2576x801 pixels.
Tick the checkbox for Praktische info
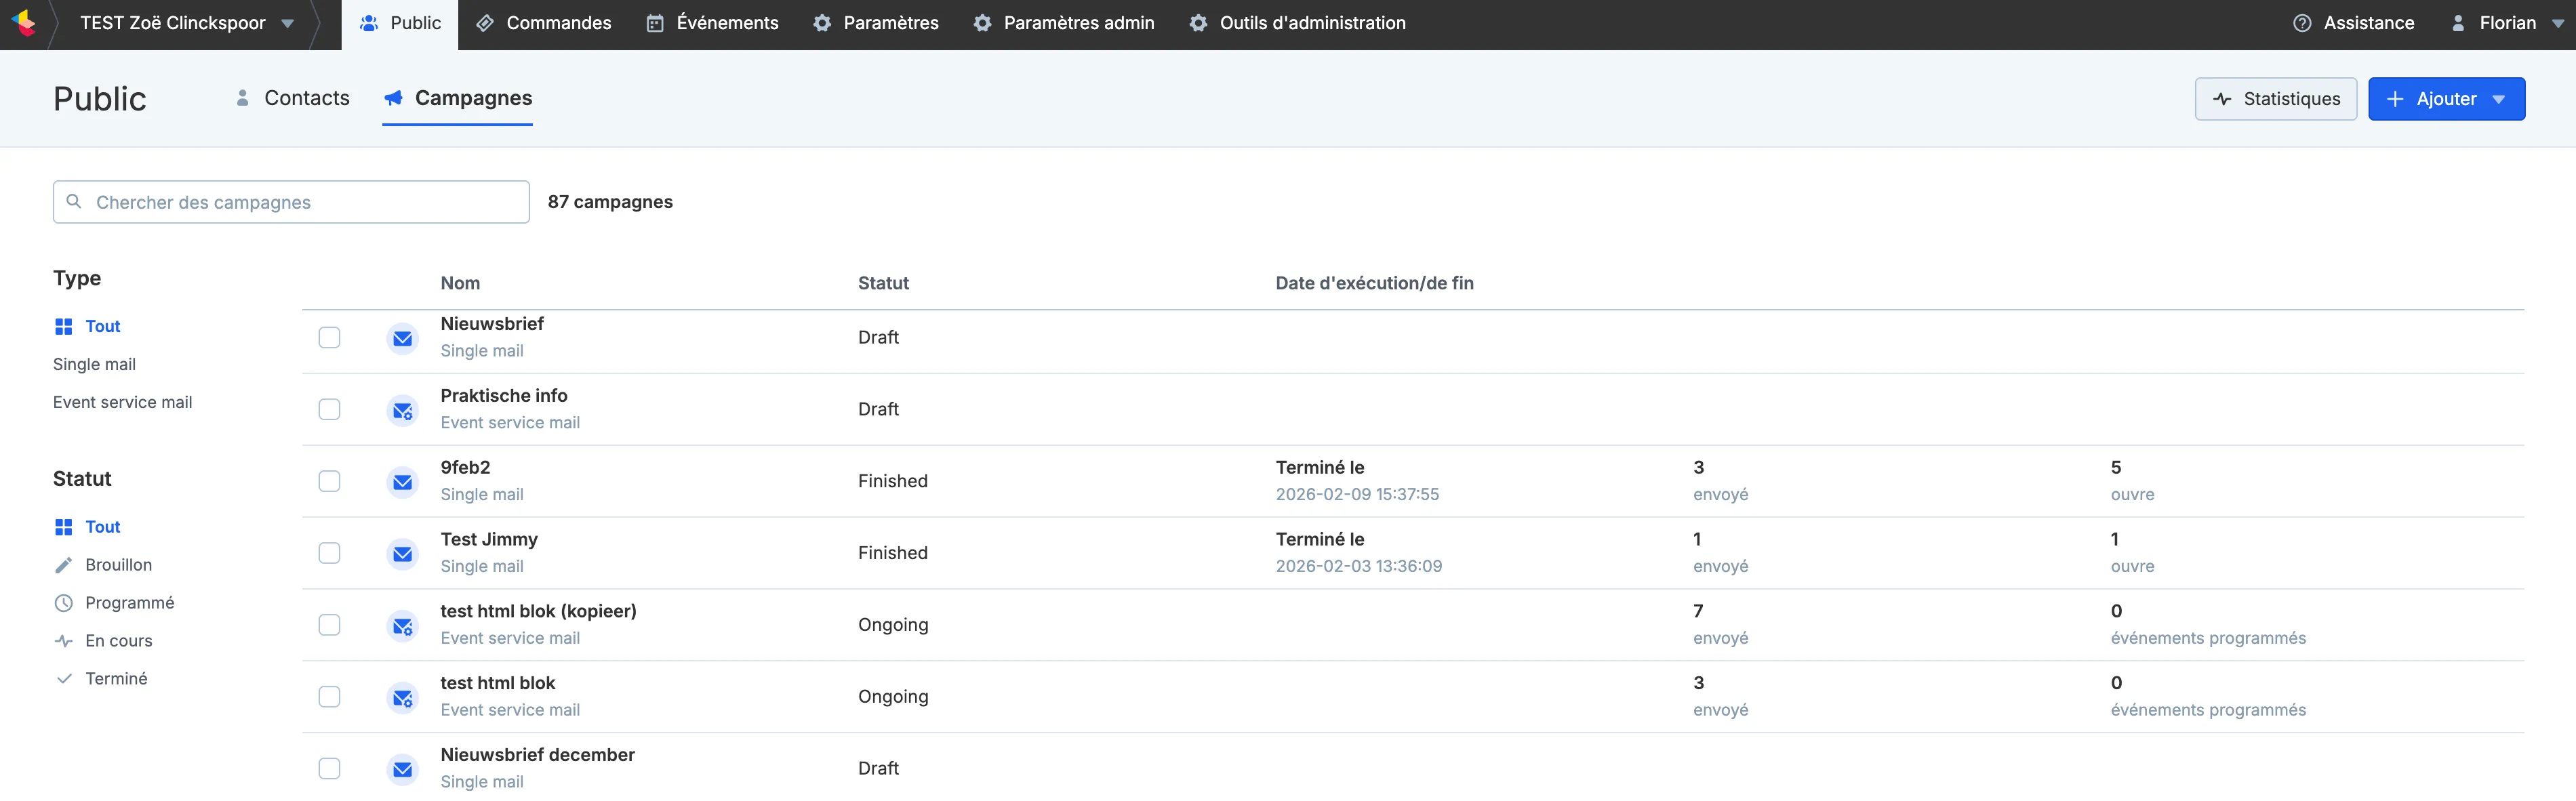point(329,409)
